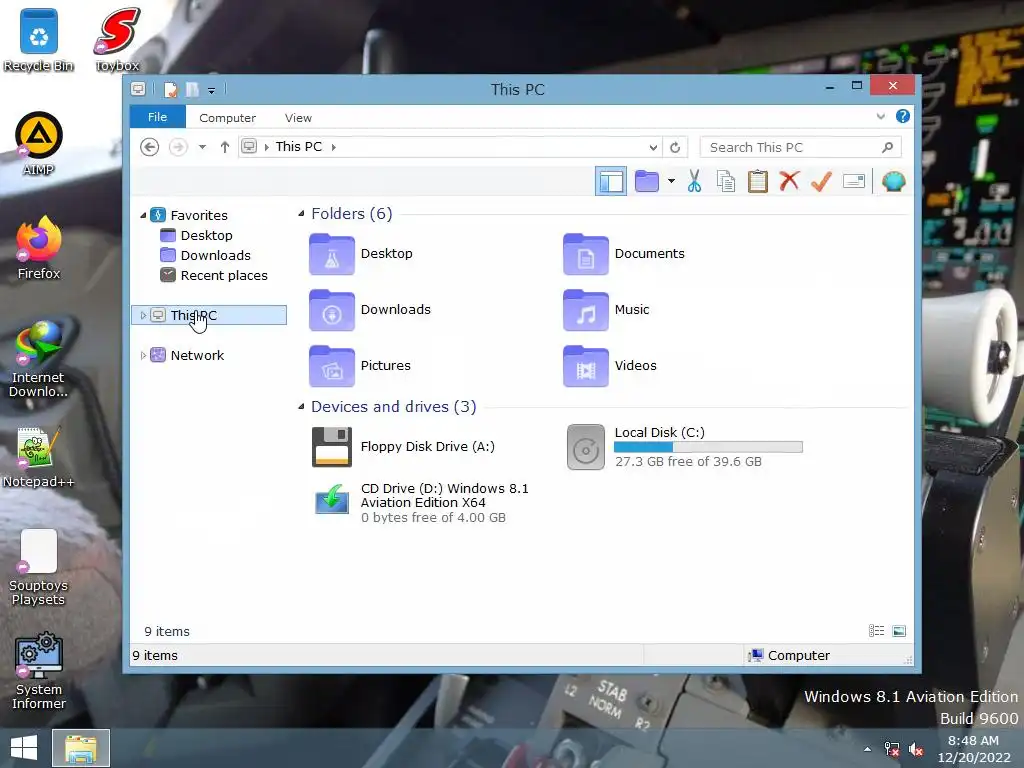The height and width of the screenshot is (768, 1024).
Task: Click the Classic Shell settings icon
Action: (893, 182)
